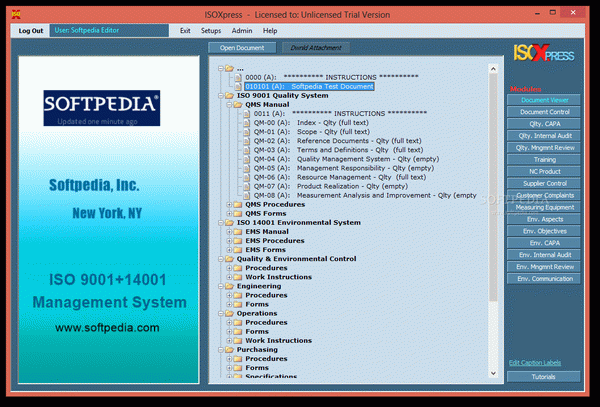Screen dimensions: 600x407
Task: Click the document icon for 0000 INSTRUCTIONS
Action: (238, 78)
